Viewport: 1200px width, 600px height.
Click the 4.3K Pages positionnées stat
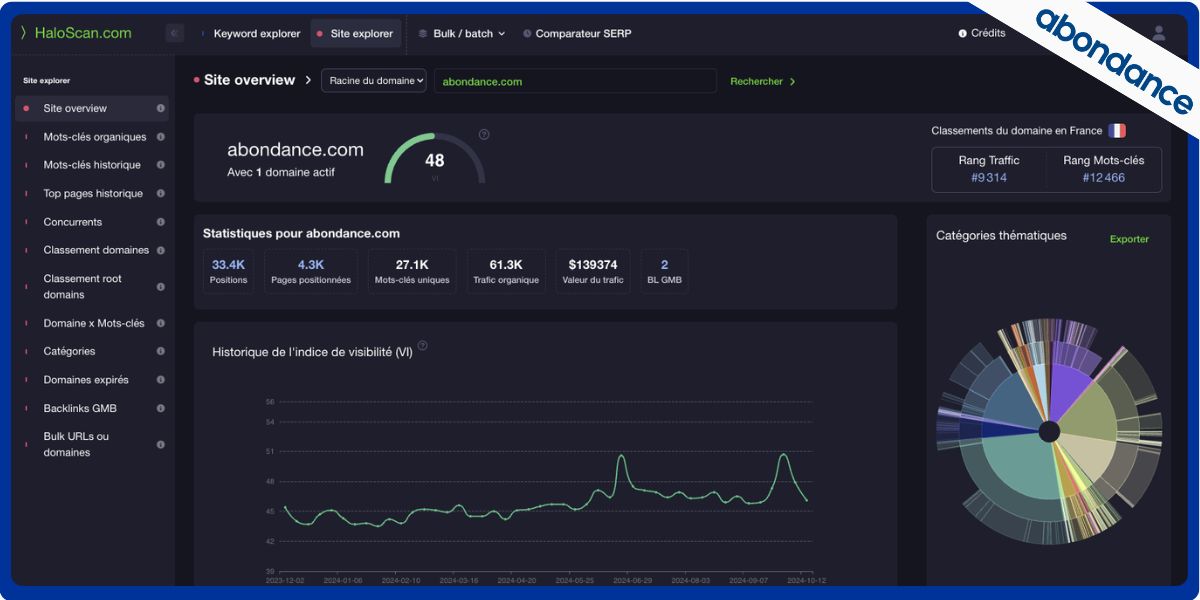pyautogui.click(x=311, y=271)
